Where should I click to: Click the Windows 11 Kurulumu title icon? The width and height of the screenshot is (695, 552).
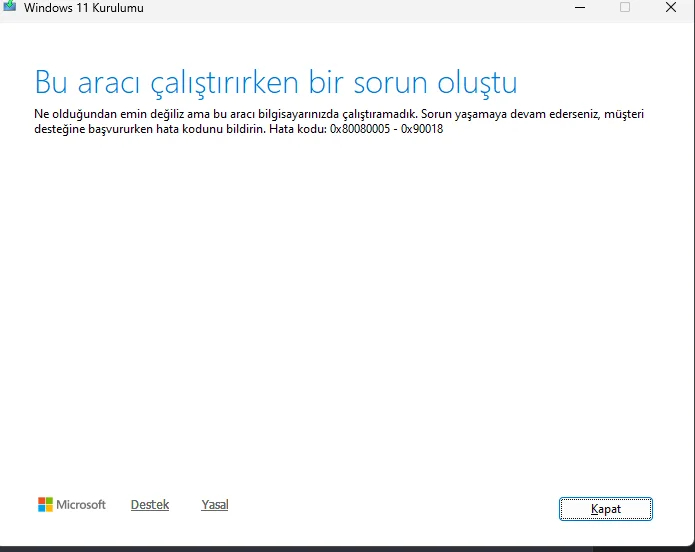(9, 6)
